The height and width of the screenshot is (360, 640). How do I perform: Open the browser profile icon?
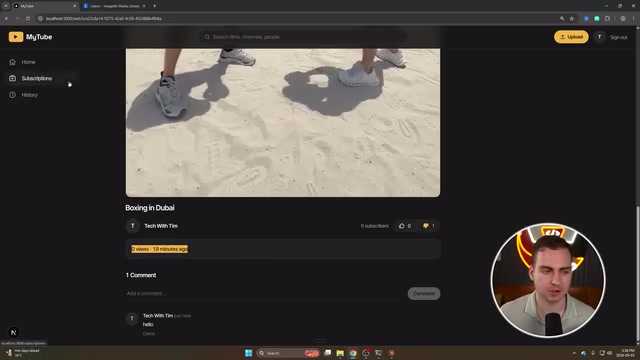[623, 18]
